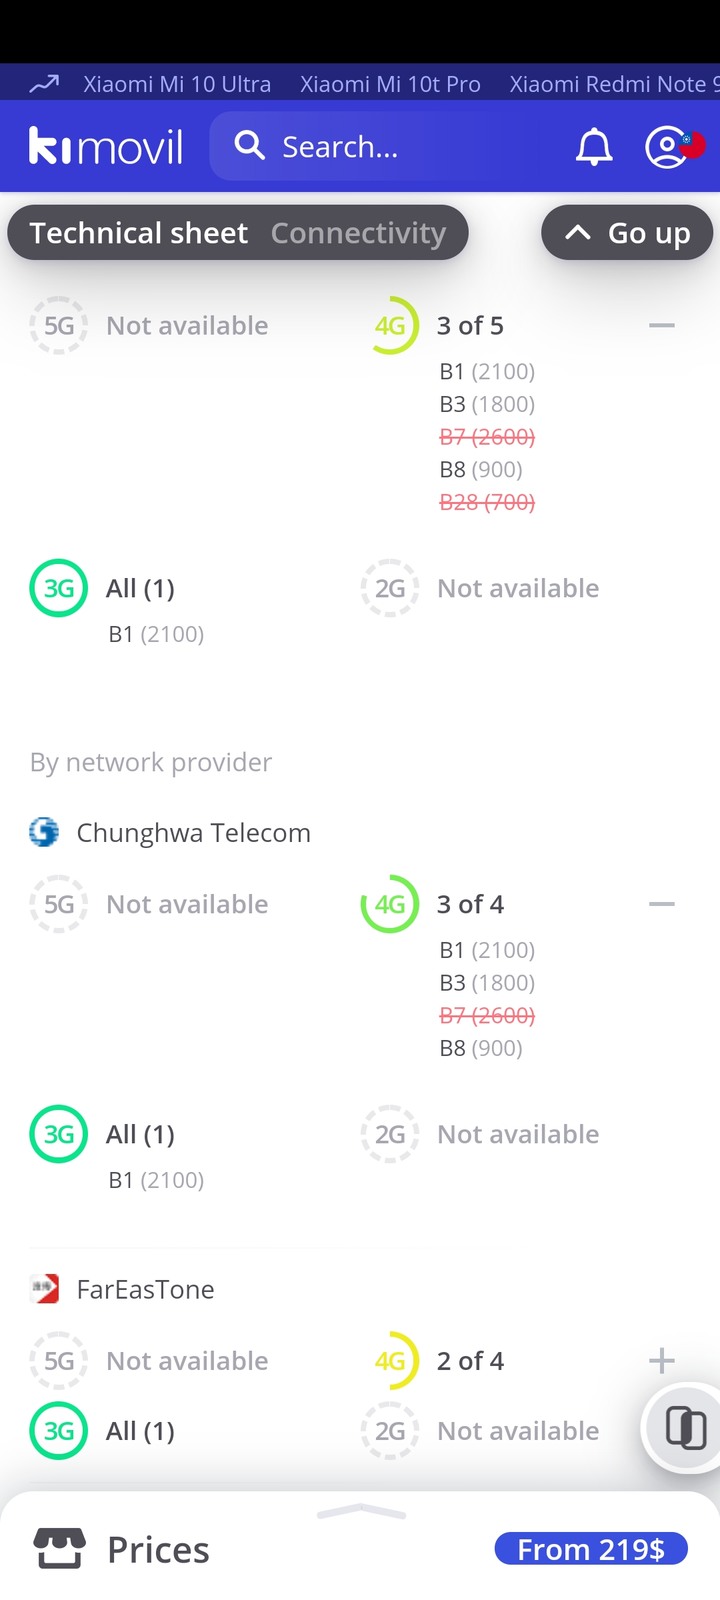Tap the magnifier search icon
720x1600 pixels.
coord(249,146)
